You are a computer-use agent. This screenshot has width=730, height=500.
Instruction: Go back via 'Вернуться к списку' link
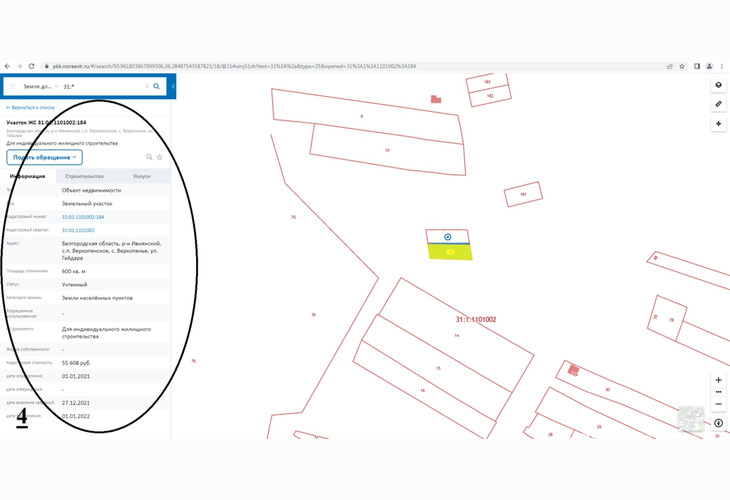pos(31,108)
